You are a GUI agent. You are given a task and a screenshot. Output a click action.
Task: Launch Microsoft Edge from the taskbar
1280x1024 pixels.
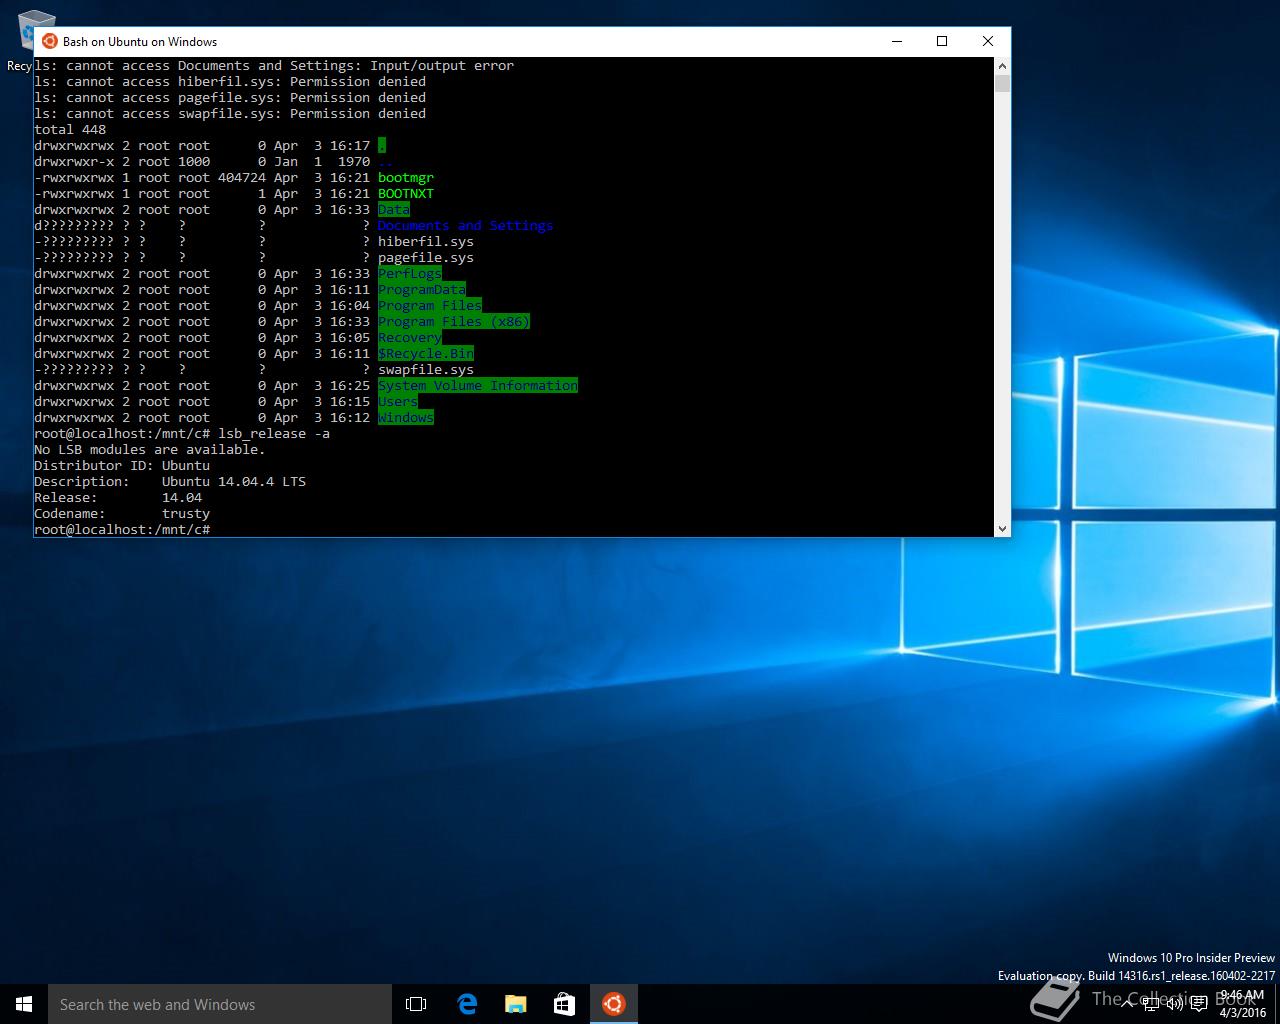pos(467,1004)
